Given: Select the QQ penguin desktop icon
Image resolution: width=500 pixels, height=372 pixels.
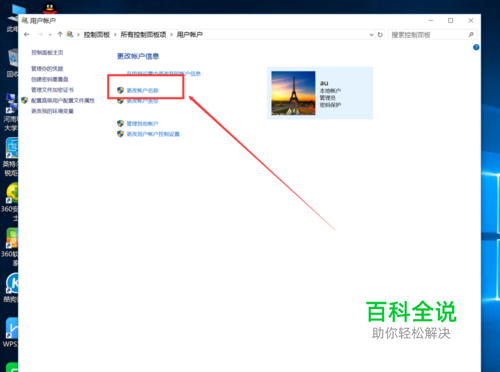Looking at the screenshot, I should click(x=50, y=8).
